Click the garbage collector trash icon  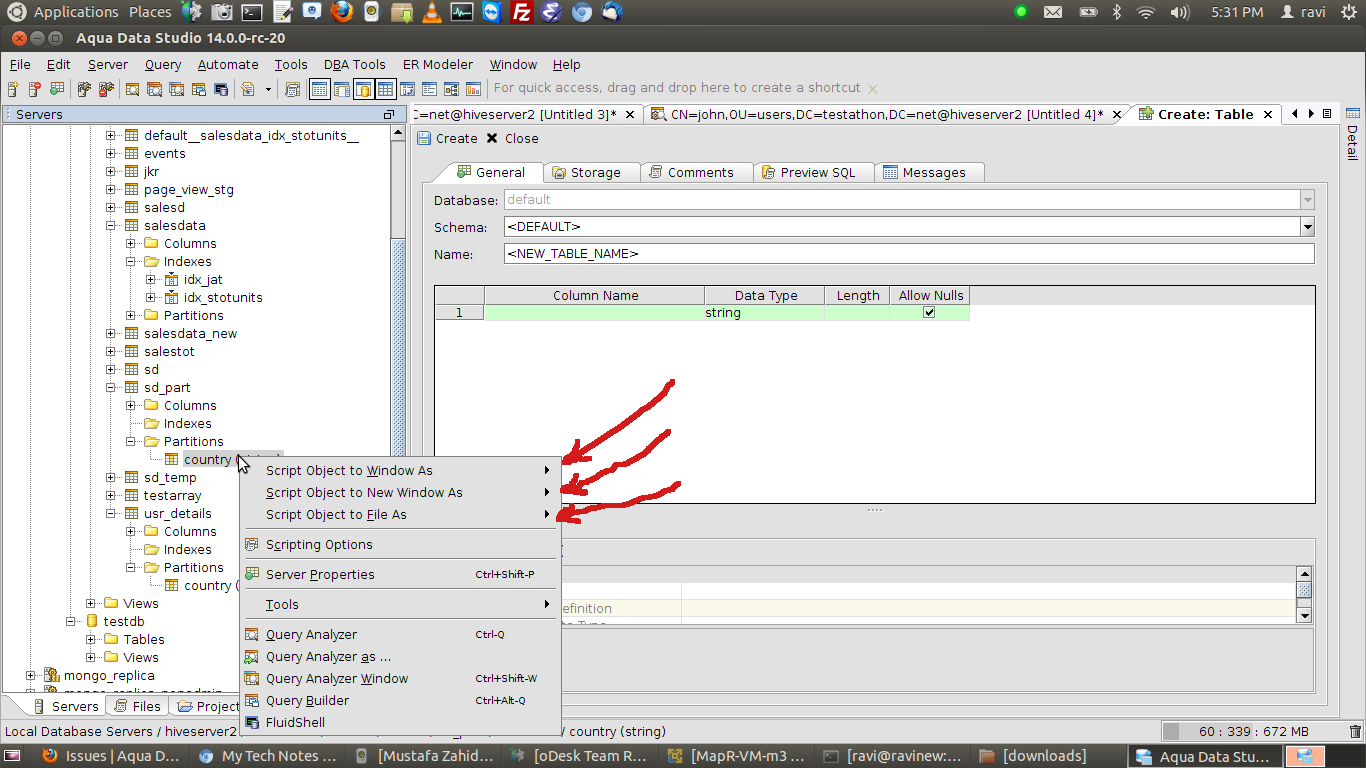point(1355,732)
